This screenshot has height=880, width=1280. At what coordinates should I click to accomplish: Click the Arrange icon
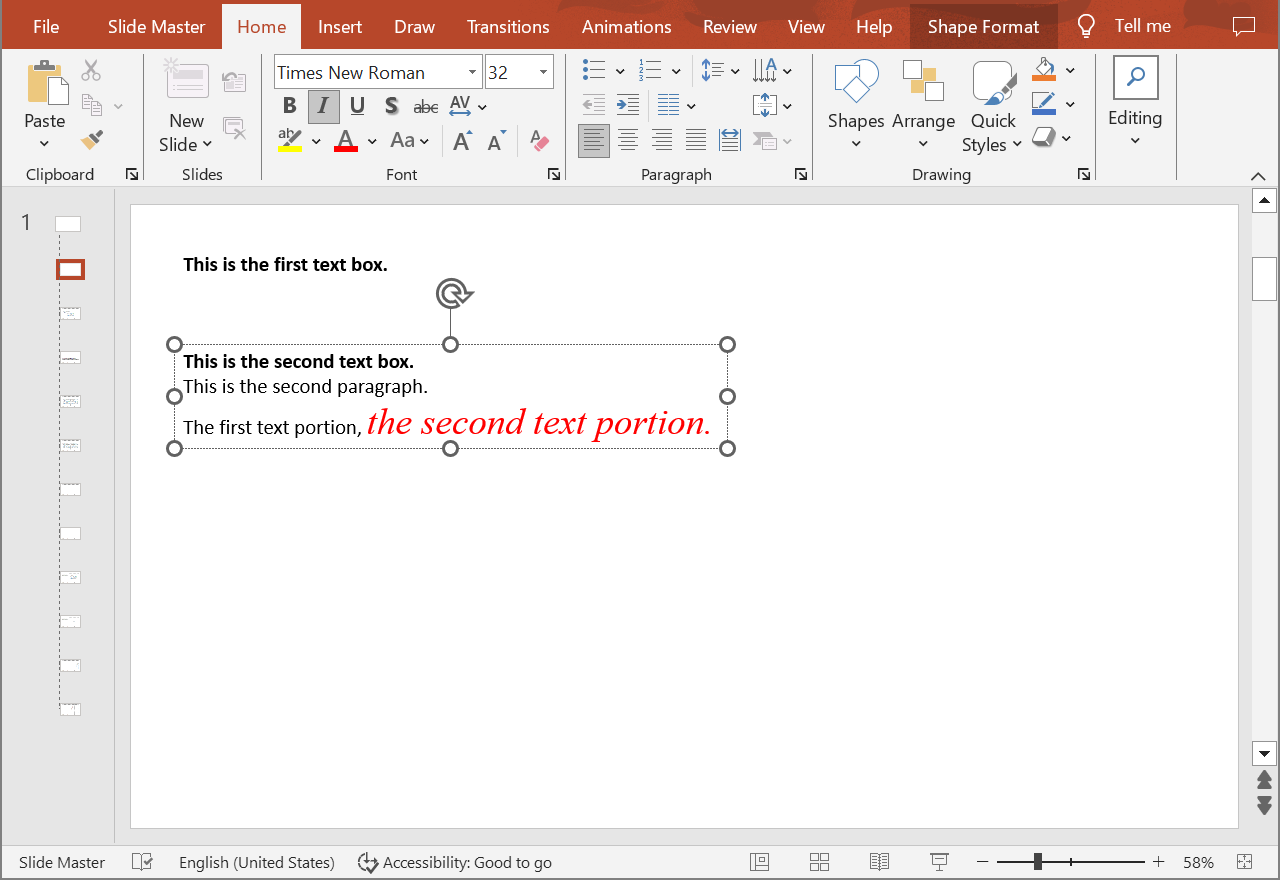923,81
